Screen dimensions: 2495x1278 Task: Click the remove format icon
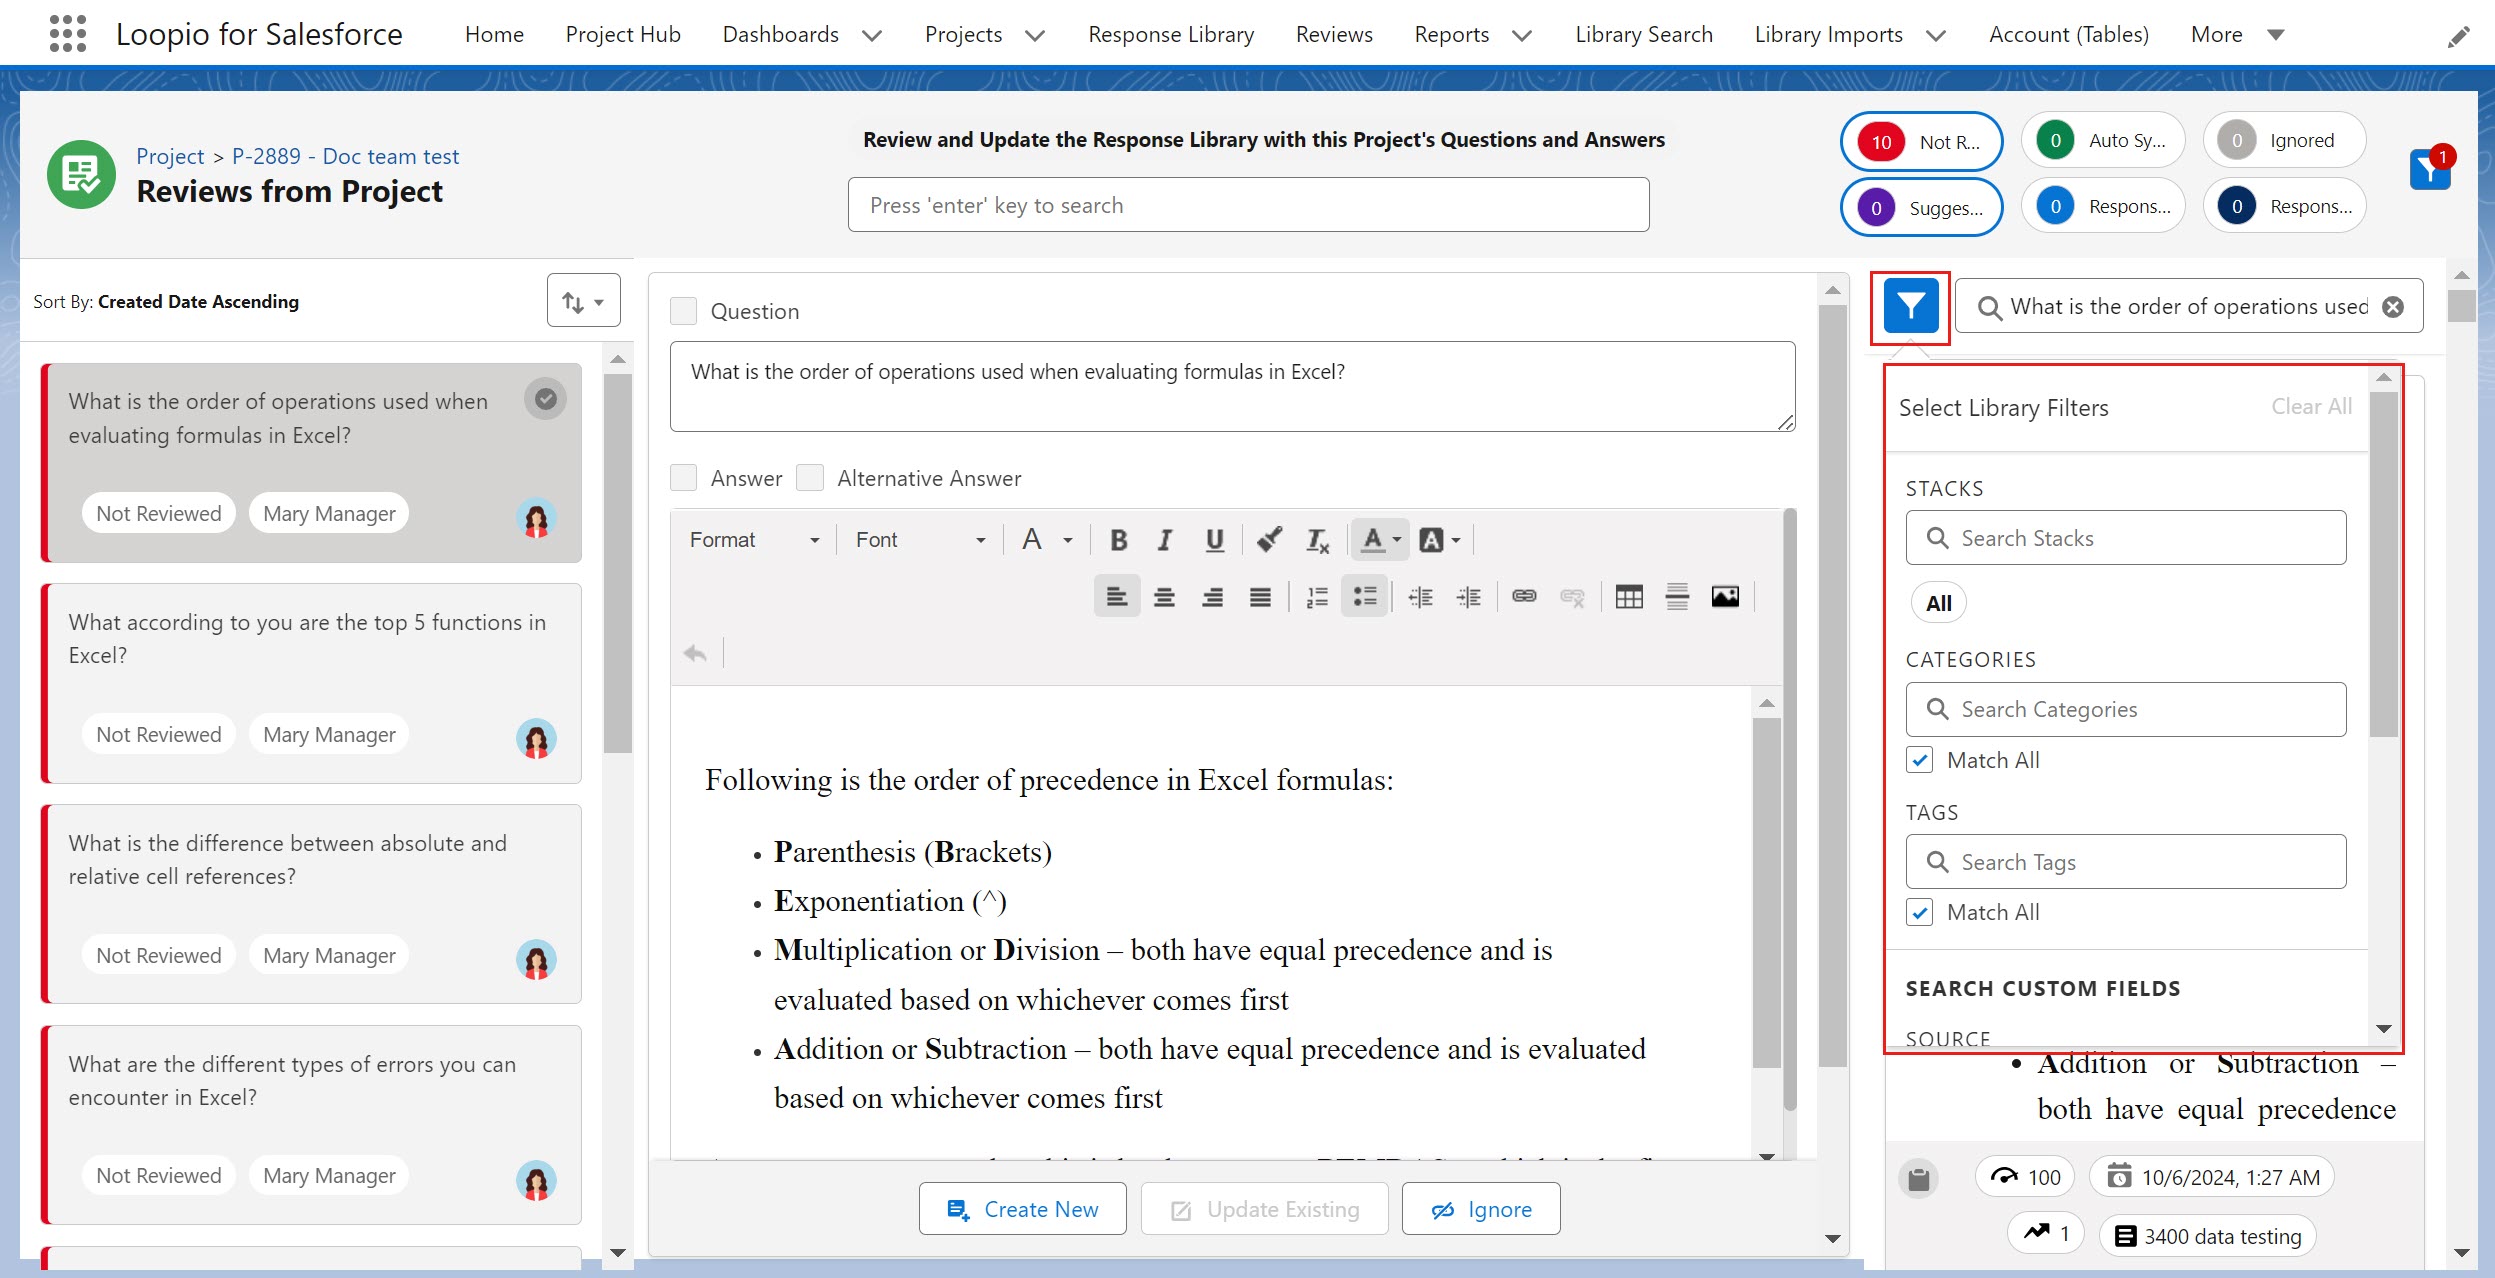(1317, 540)
